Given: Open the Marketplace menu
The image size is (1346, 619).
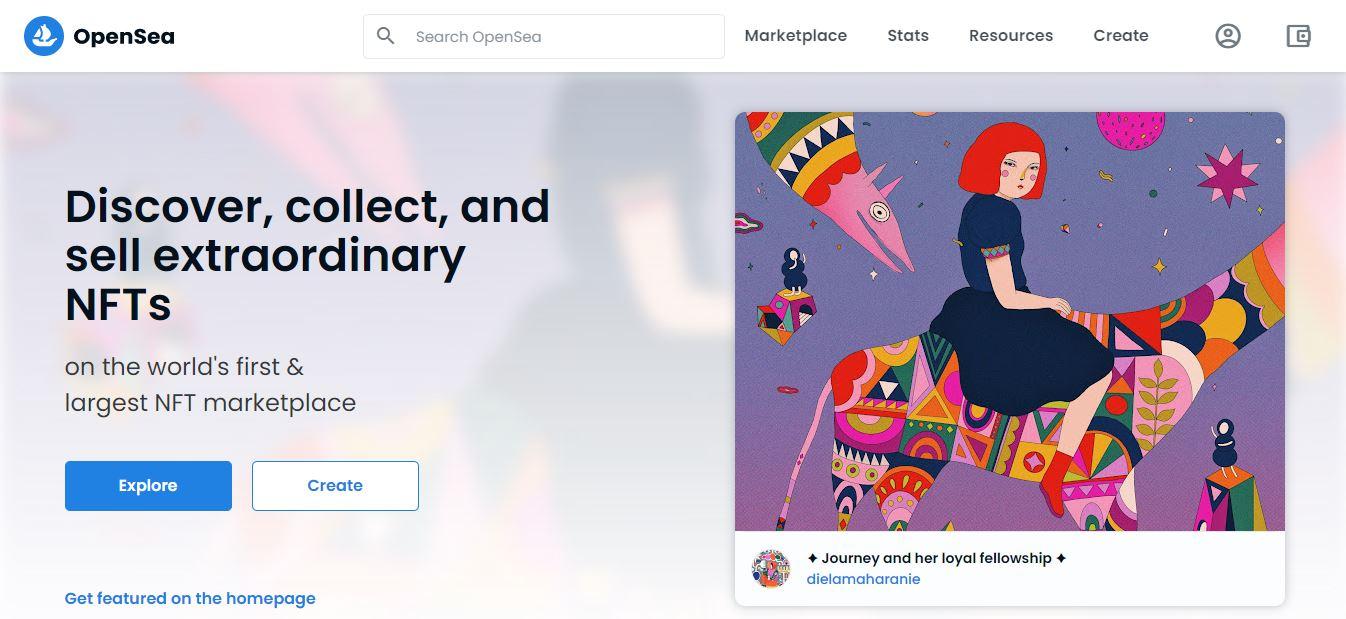Looking at the screenshot, I should click(795, 36).
